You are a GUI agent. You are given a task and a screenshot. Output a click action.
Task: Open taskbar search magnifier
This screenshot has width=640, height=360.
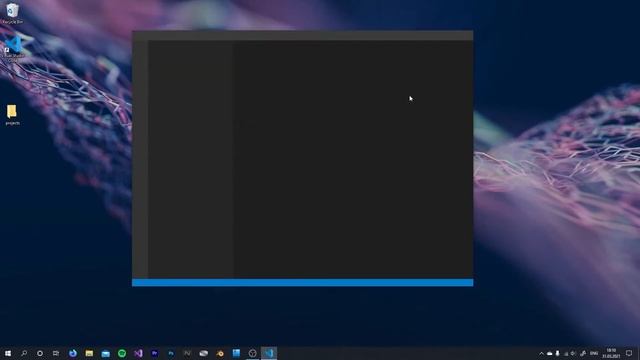[x=24, y=353]
